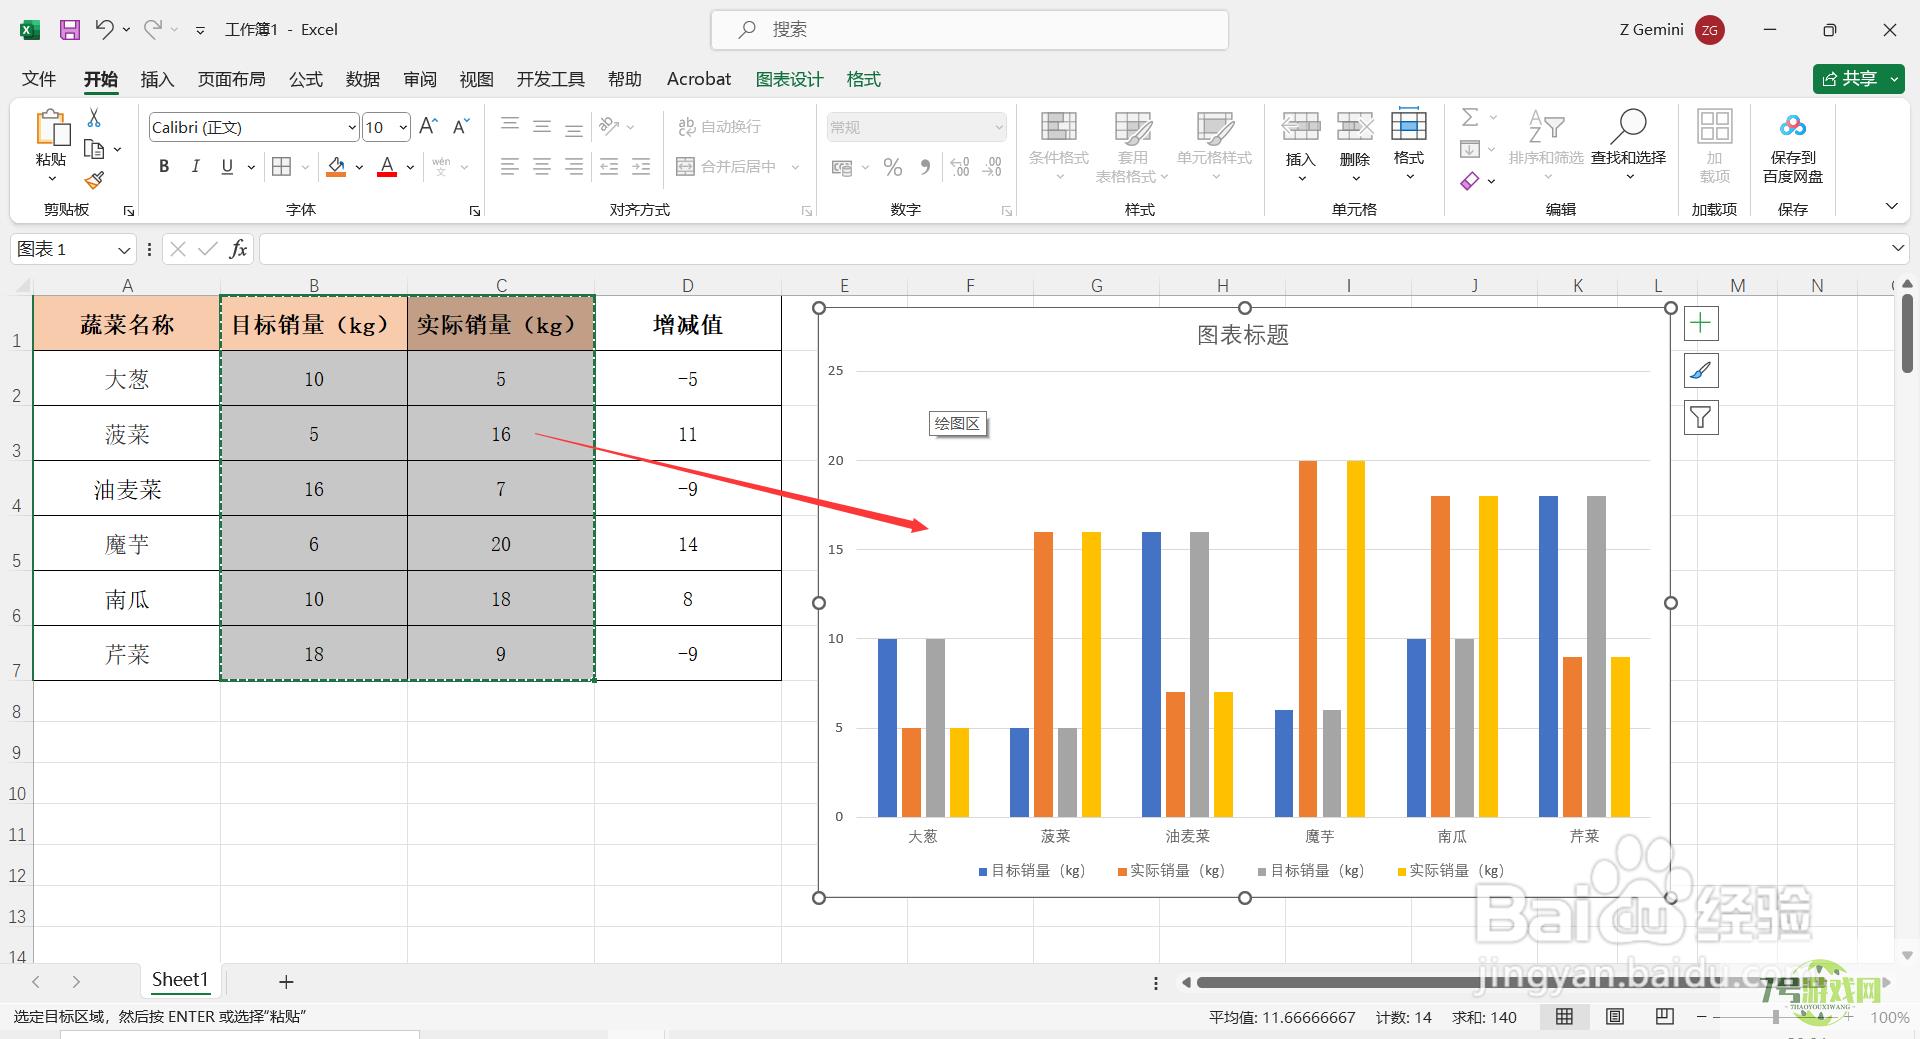Expand the font color dropdown arrow

[410, 167]
